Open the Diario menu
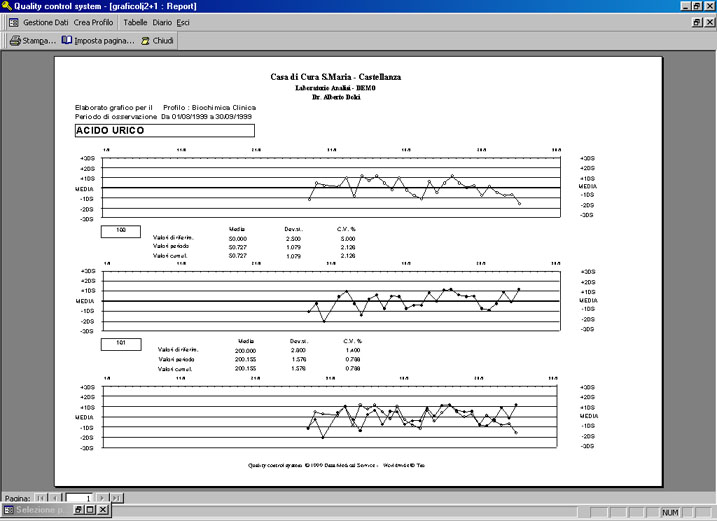 tap(162, 22)
